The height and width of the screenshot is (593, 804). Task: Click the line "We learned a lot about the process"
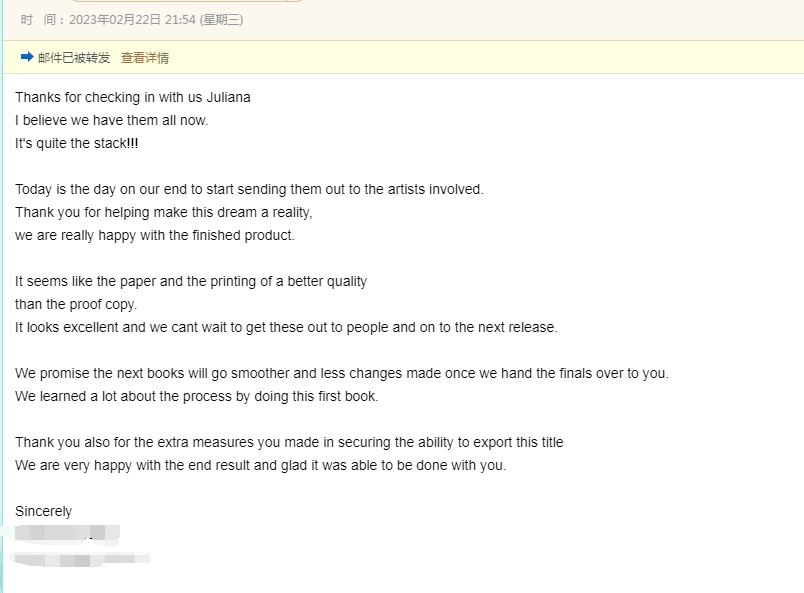pos(196,397)
